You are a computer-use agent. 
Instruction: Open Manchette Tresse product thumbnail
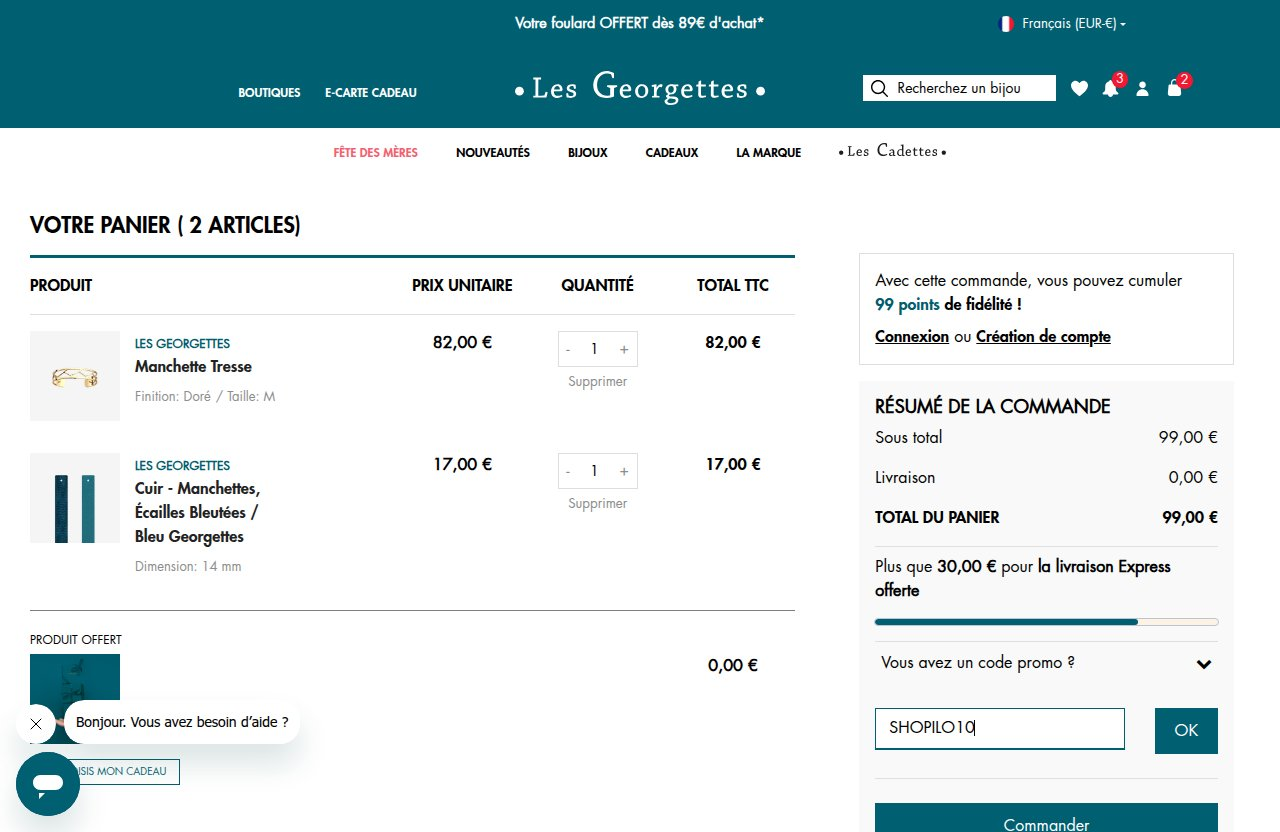[x=75, y=376]
